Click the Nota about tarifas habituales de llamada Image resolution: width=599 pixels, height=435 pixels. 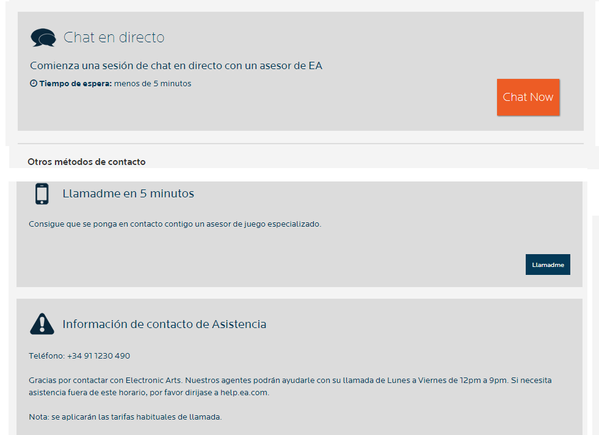[x=125, y=417]
